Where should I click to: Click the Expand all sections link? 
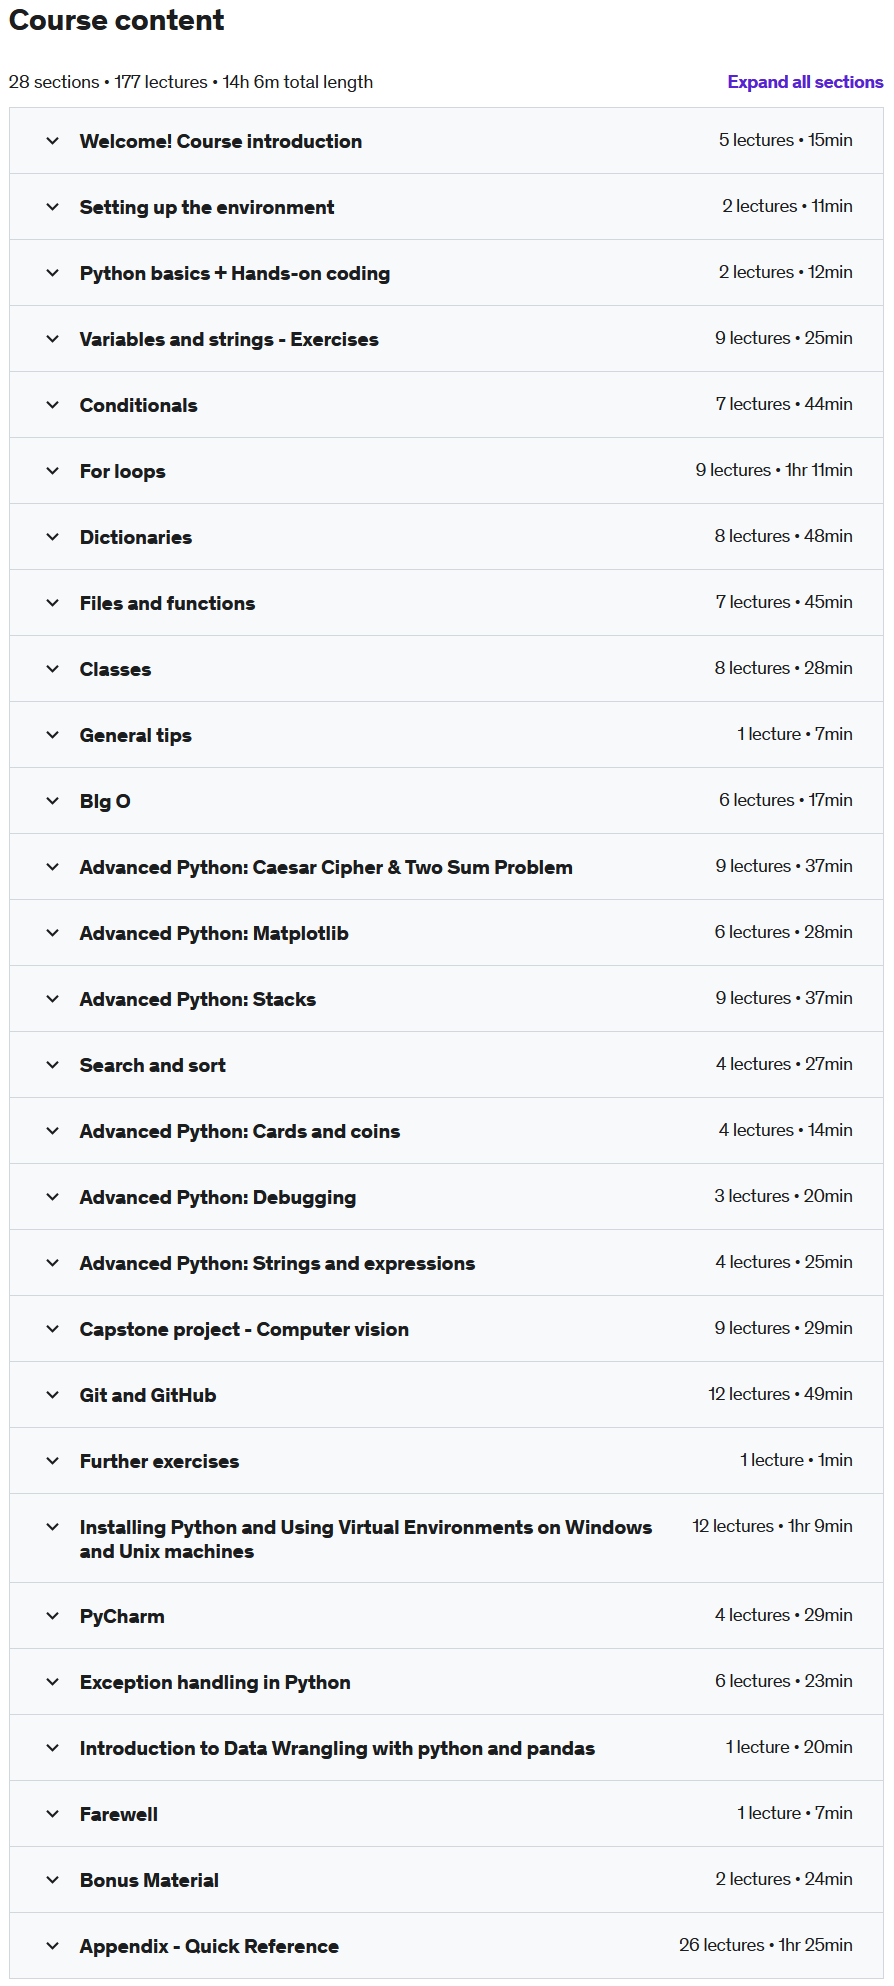(805, 82)
